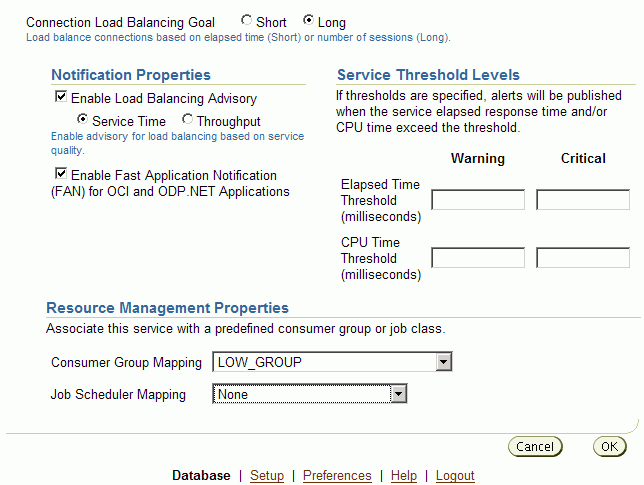Click the Logout link
This screenshot has width=644, height=485.
click(455, 476)
